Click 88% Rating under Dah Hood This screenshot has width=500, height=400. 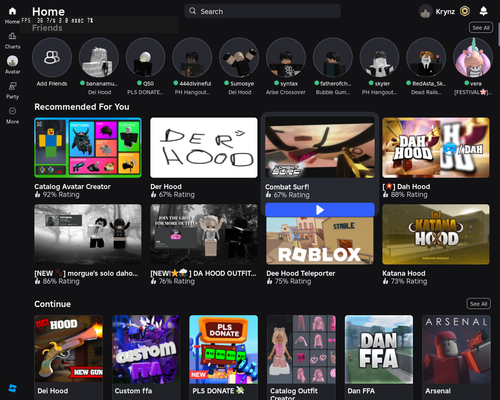pos(409,195)
